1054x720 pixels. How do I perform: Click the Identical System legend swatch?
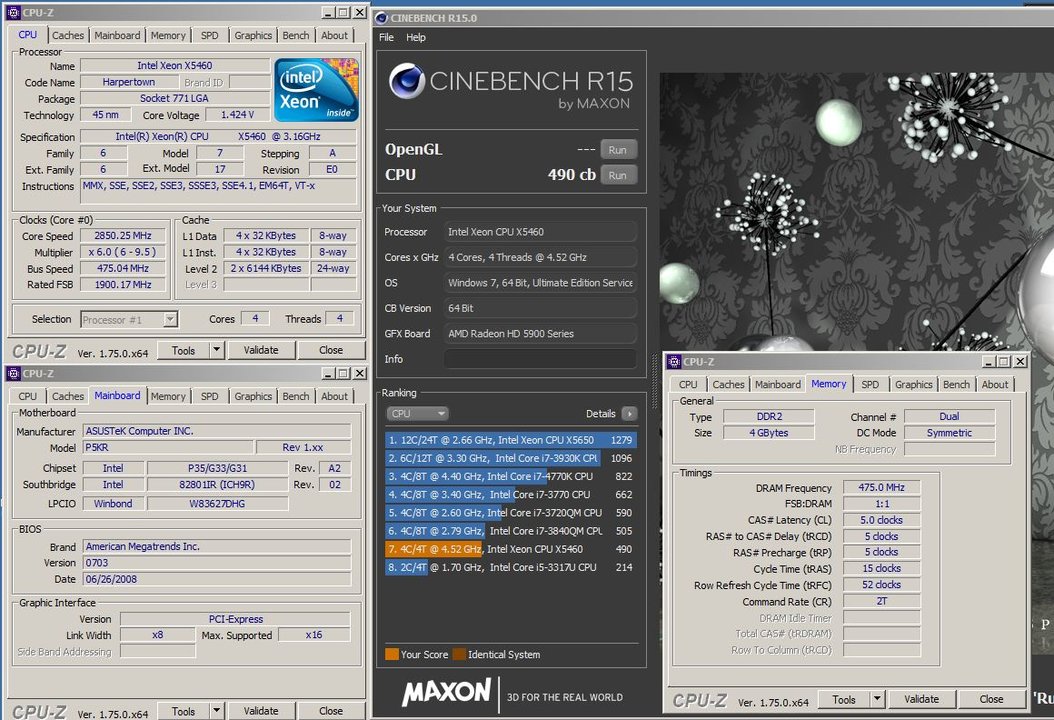[458, 655]
